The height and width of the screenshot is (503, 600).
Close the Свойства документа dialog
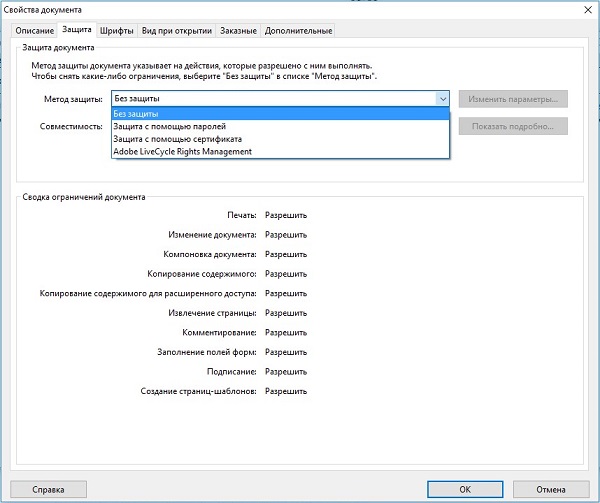[588, 10]
